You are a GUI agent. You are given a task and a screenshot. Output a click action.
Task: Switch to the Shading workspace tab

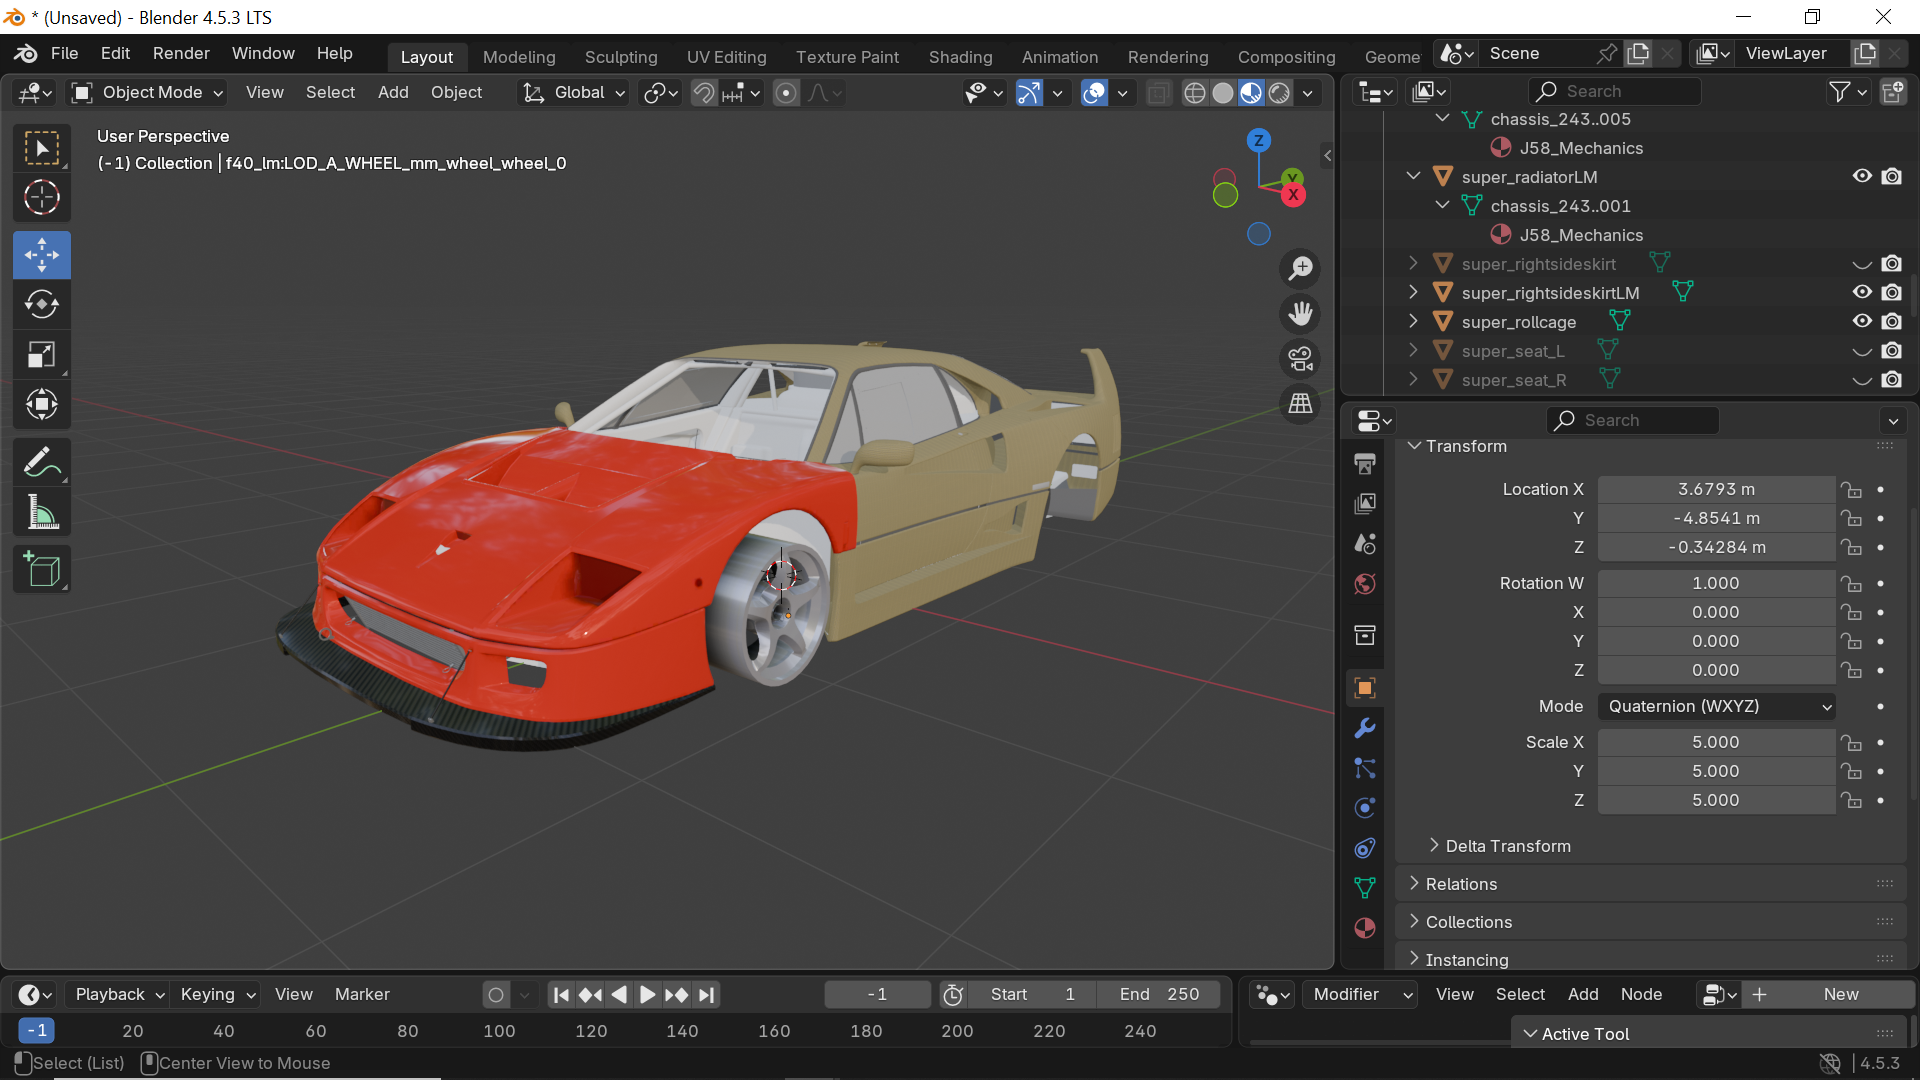[960, 57]
